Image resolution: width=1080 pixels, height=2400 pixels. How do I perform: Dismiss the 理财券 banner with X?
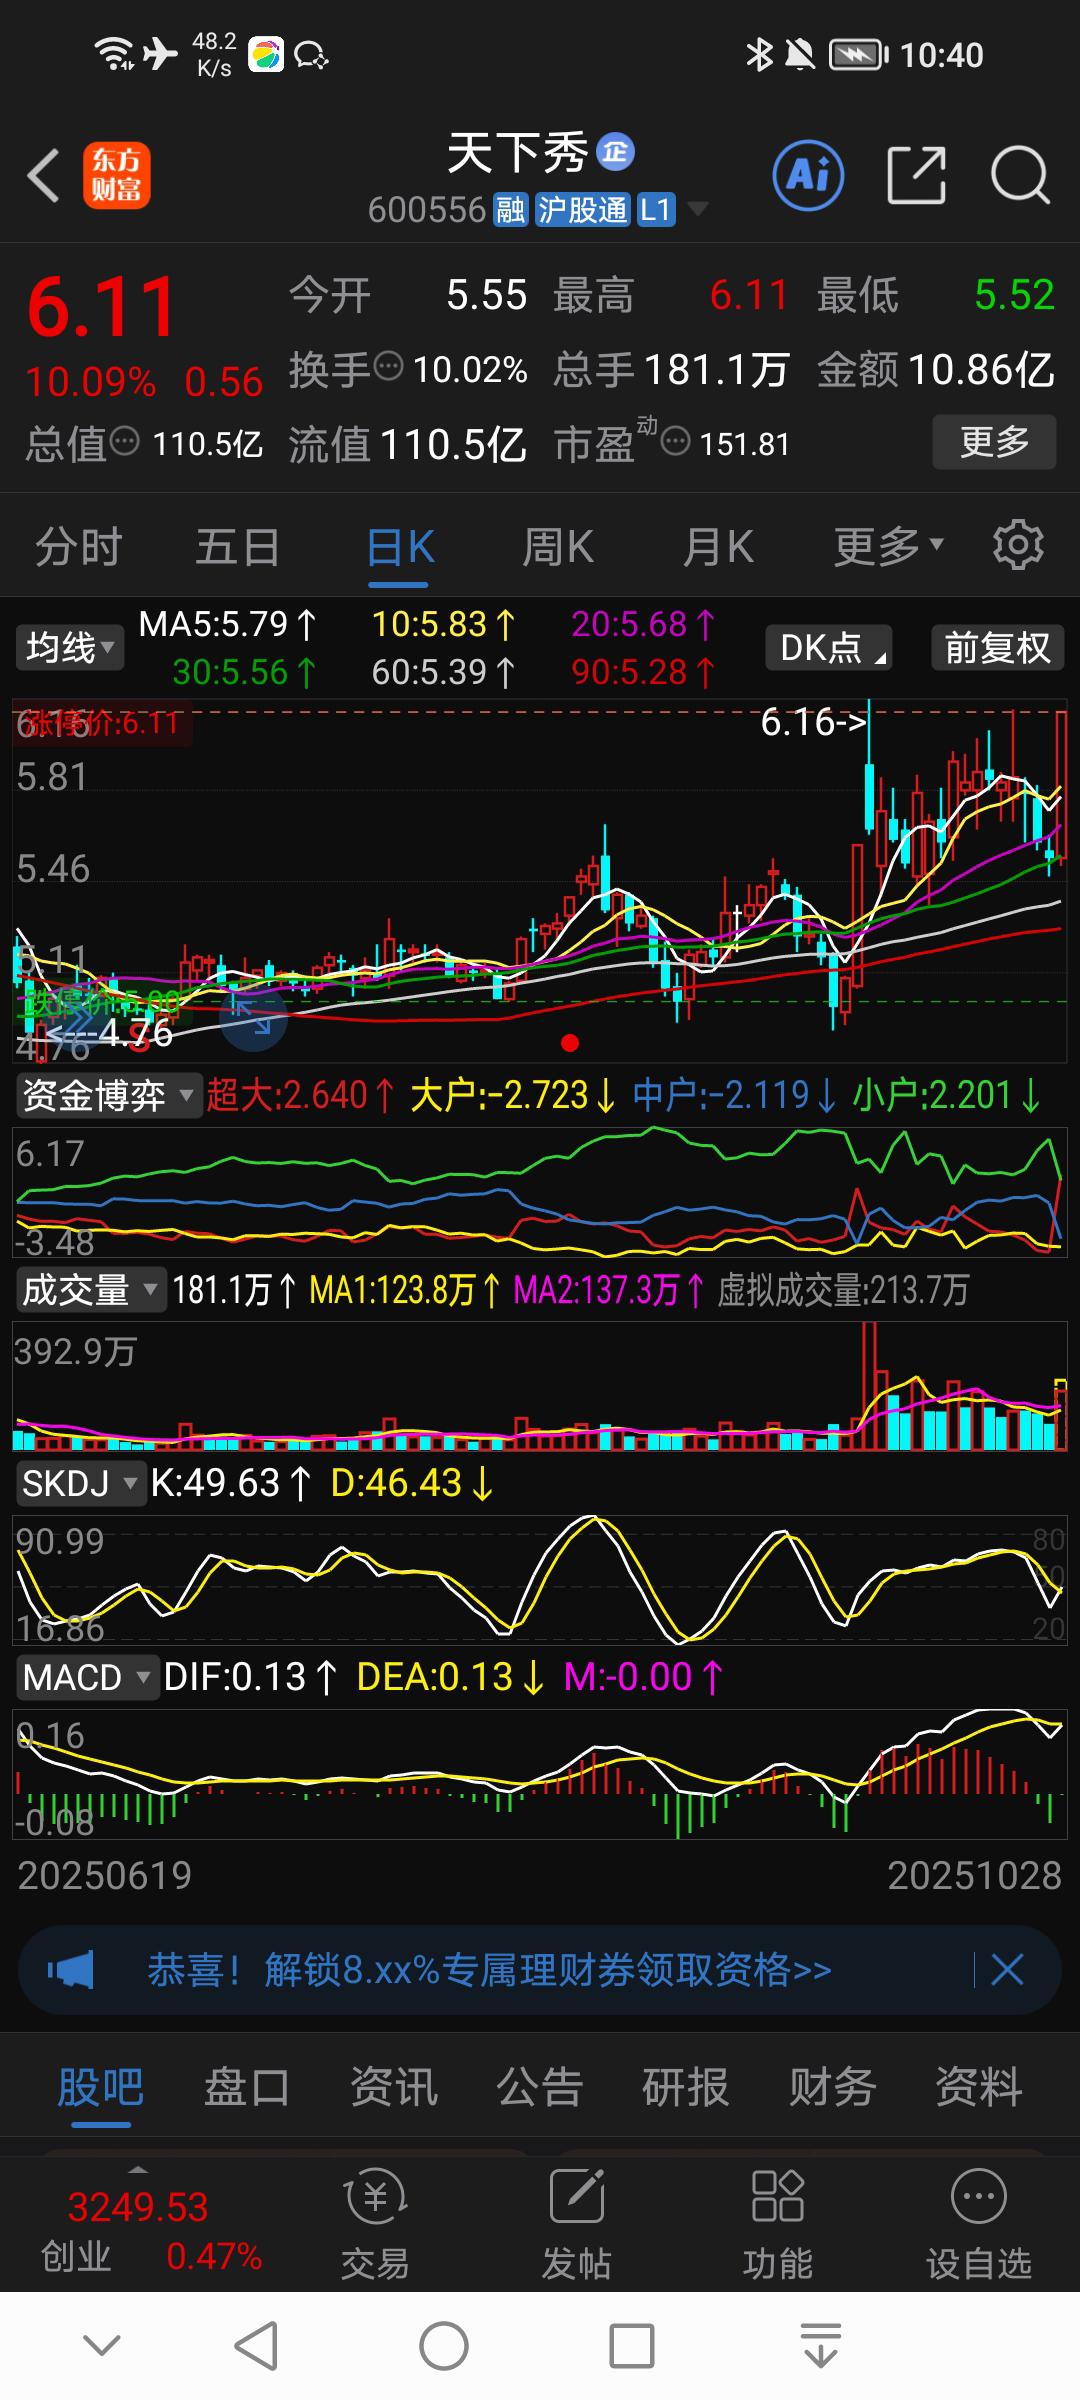coord(1007,1970)
